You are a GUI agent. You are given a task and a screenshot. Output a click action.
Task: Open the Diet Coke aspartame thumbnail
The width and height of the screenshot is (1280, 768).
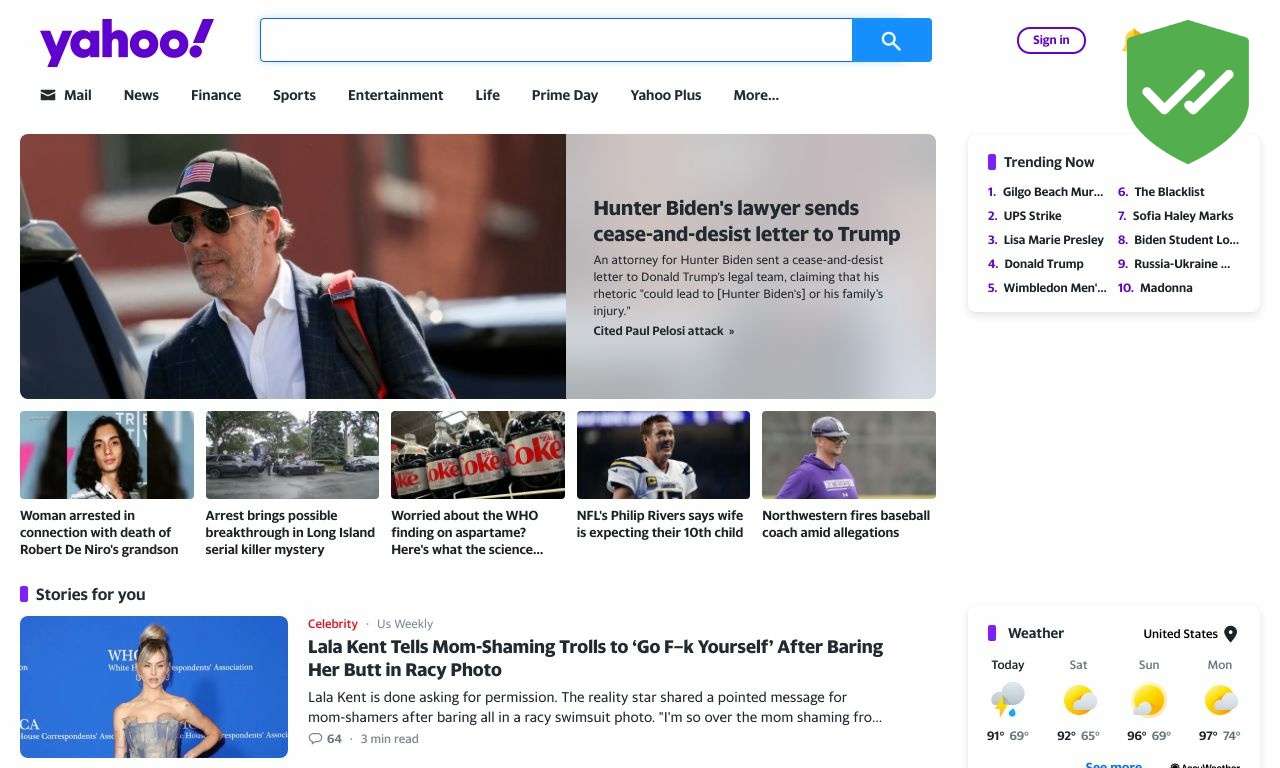point(478,455)
